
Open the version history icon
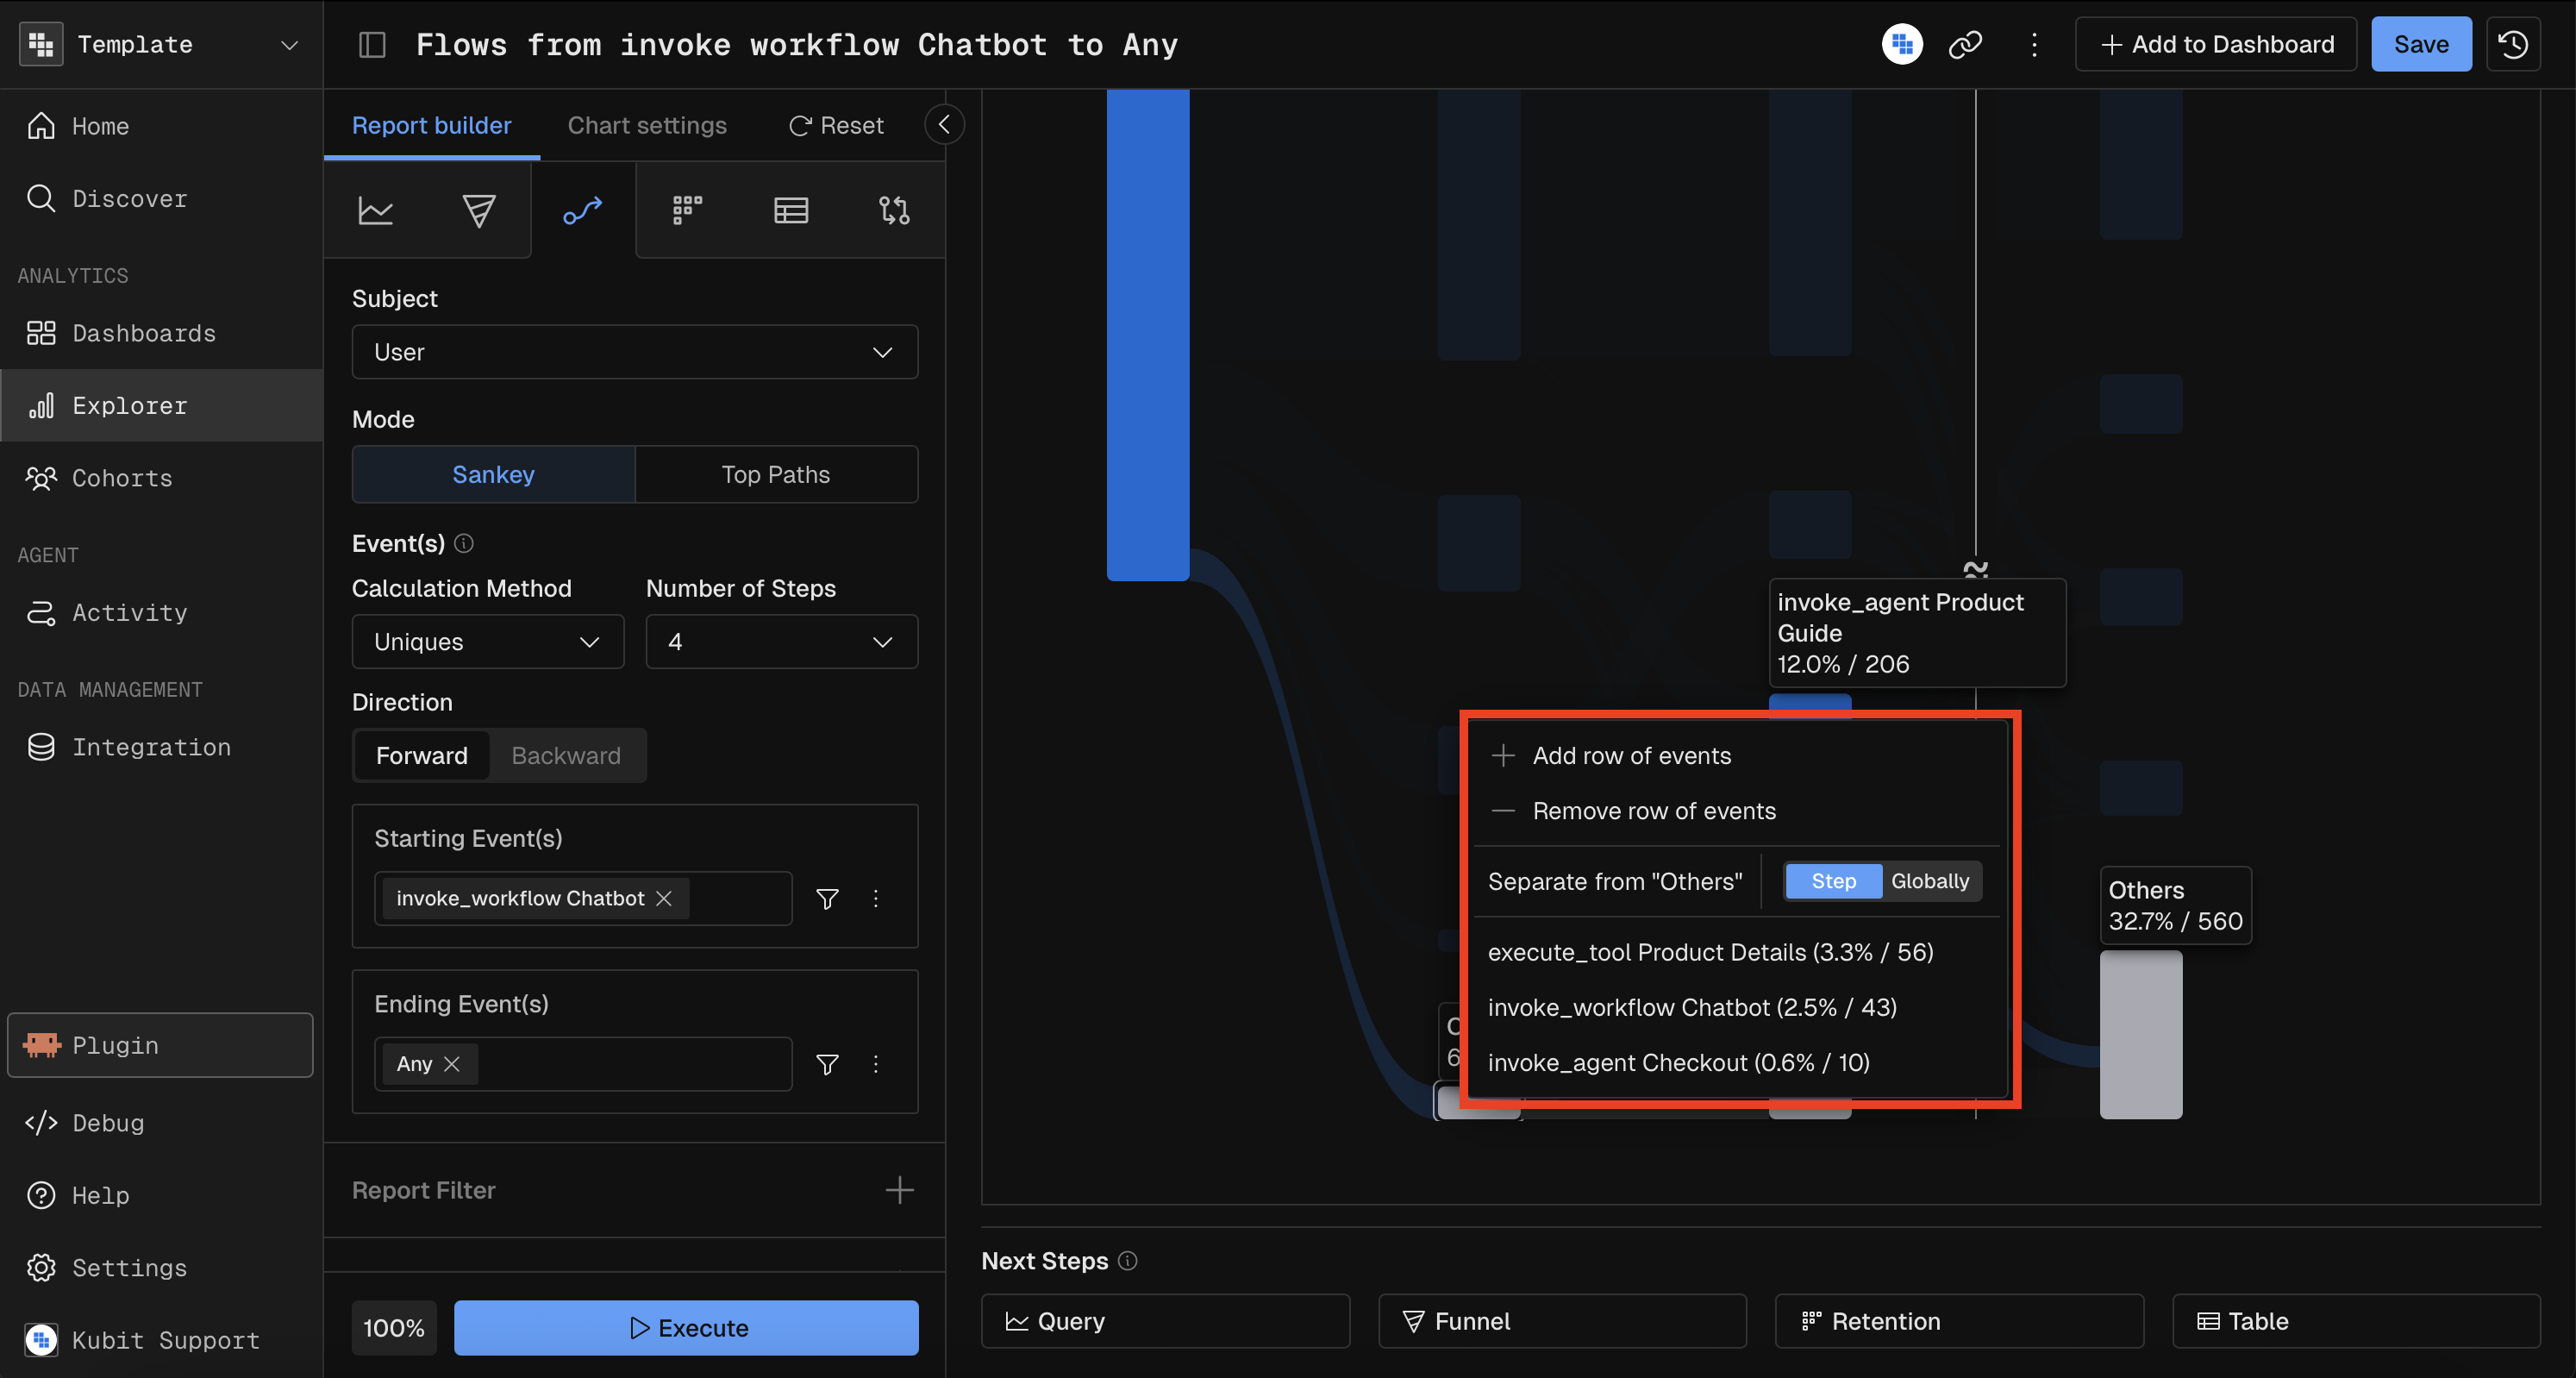(2513, 45)
